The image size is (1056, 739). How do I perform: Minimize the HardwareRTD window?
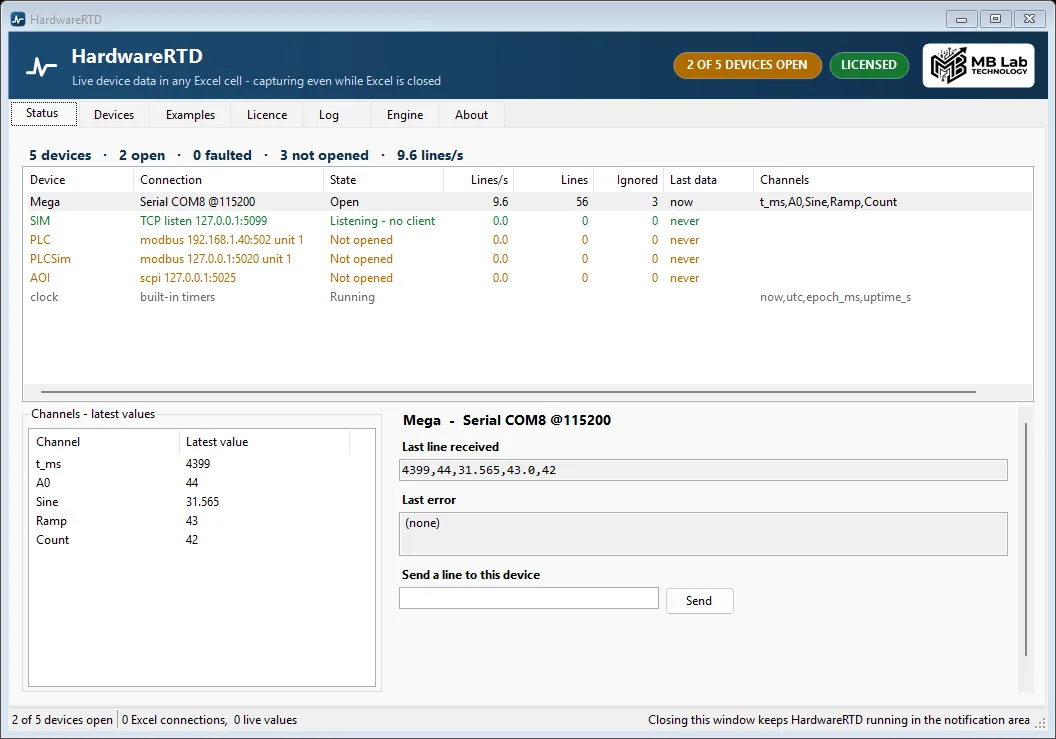coord(961,19)
